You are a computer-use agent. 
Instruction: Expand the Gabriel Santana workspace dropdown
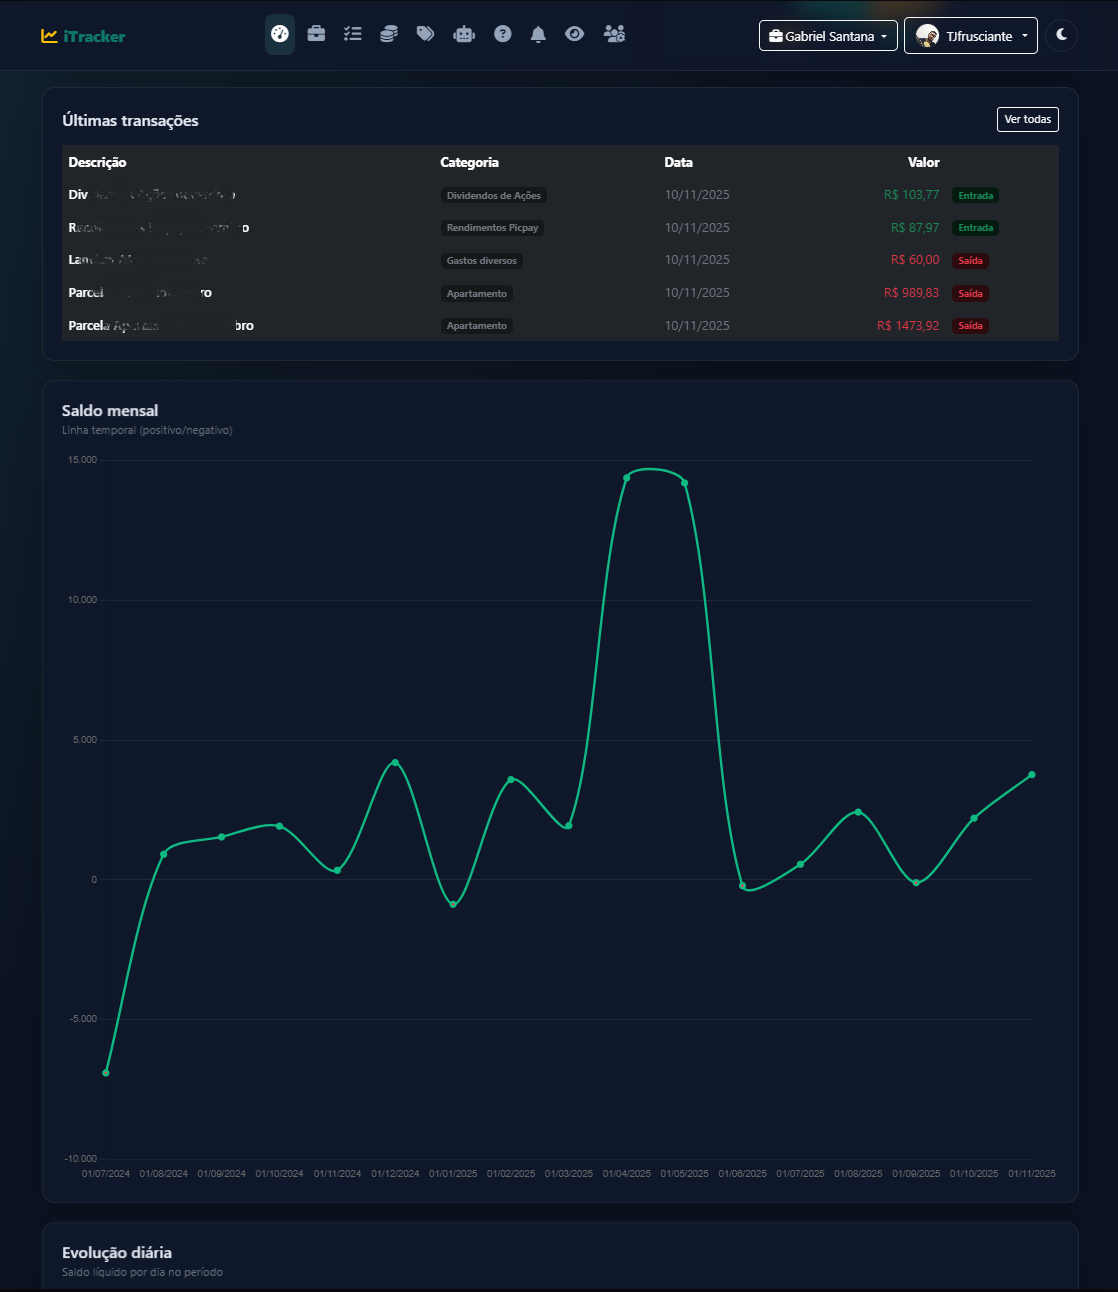[x=828, y=35]
